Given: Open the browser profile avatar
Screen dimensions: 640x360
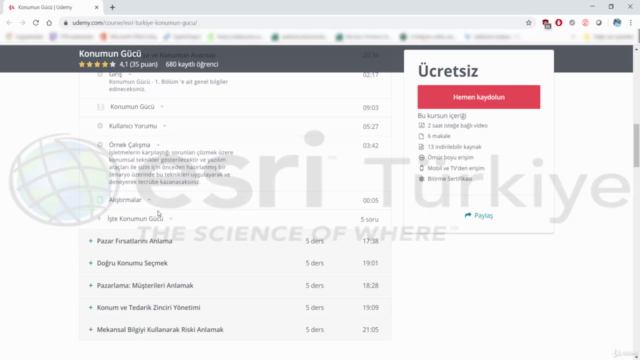Looking at the screenshot, I should (617, 23).
